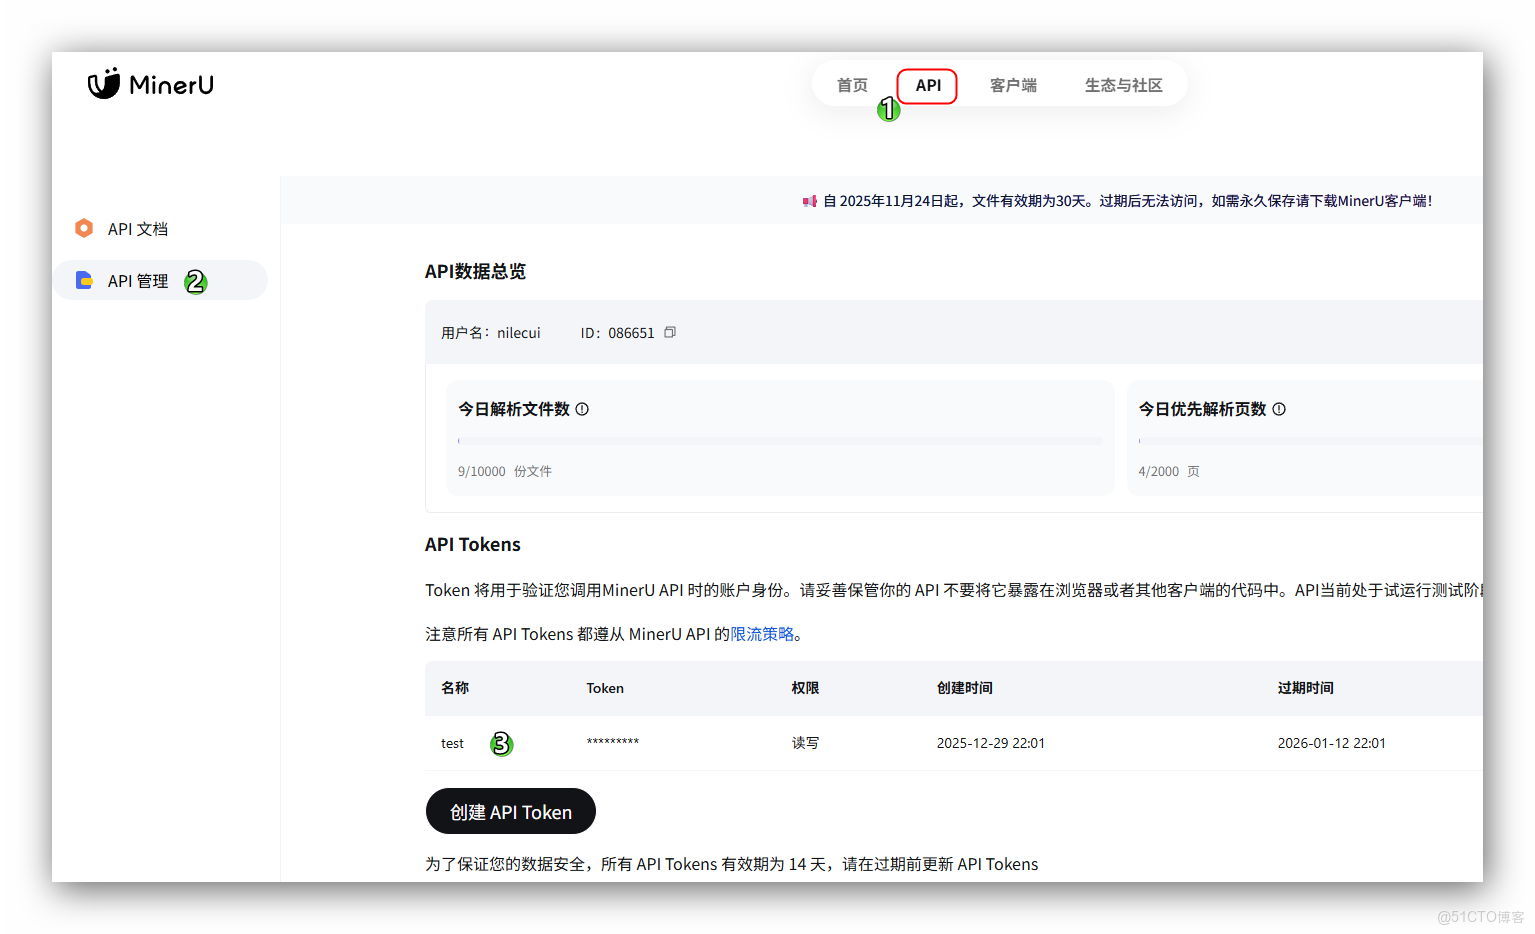Click the 读写 permission cell
The height and width of the screenshot is (934, 1535).
click(x=805, y=743)
